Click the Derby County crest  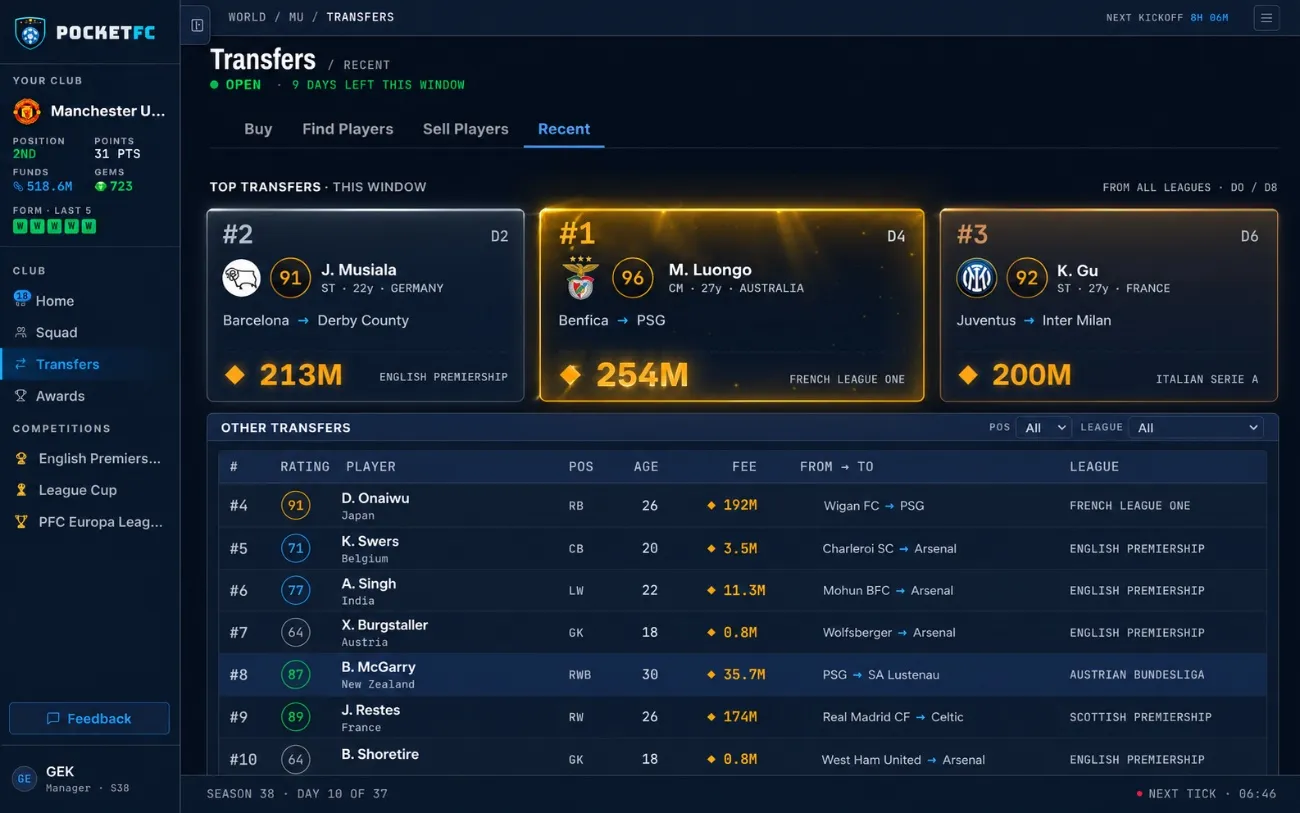pos(242,278)
